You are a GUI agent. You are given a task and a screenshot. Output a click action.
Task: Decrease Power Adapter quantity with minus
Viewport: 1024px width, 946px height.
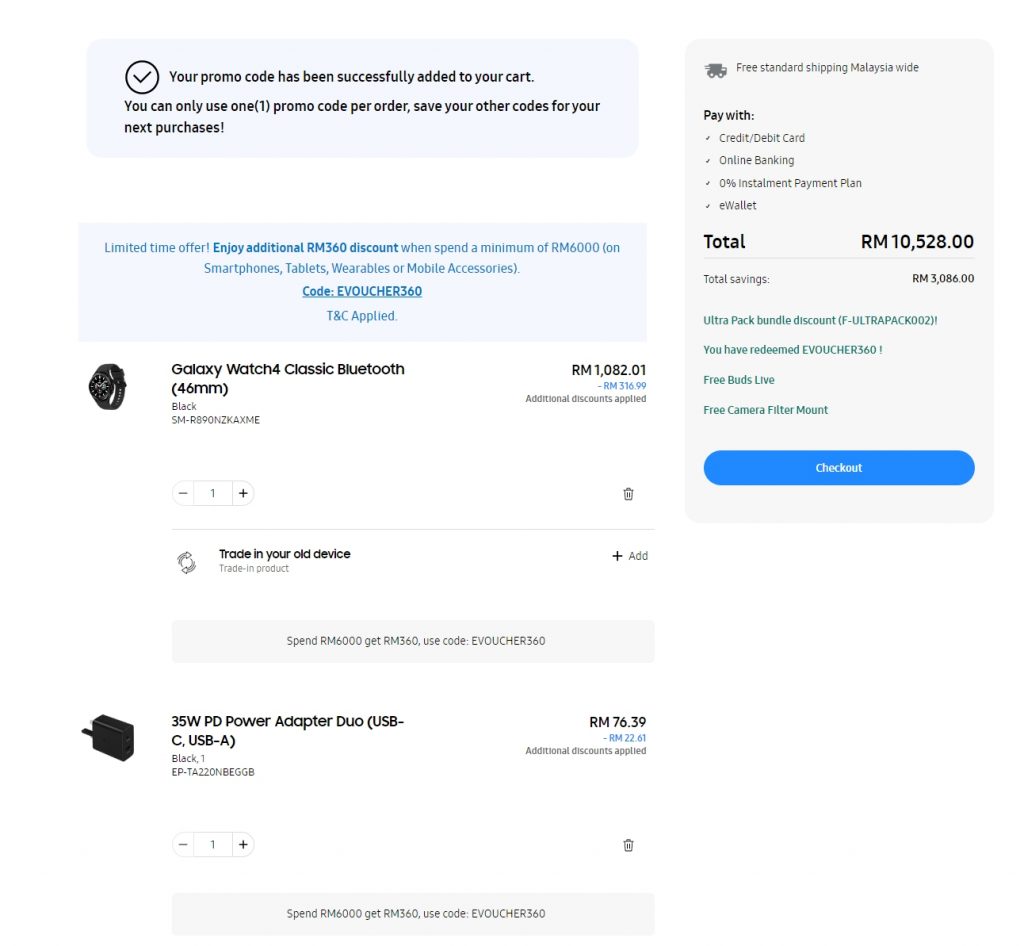183,845
